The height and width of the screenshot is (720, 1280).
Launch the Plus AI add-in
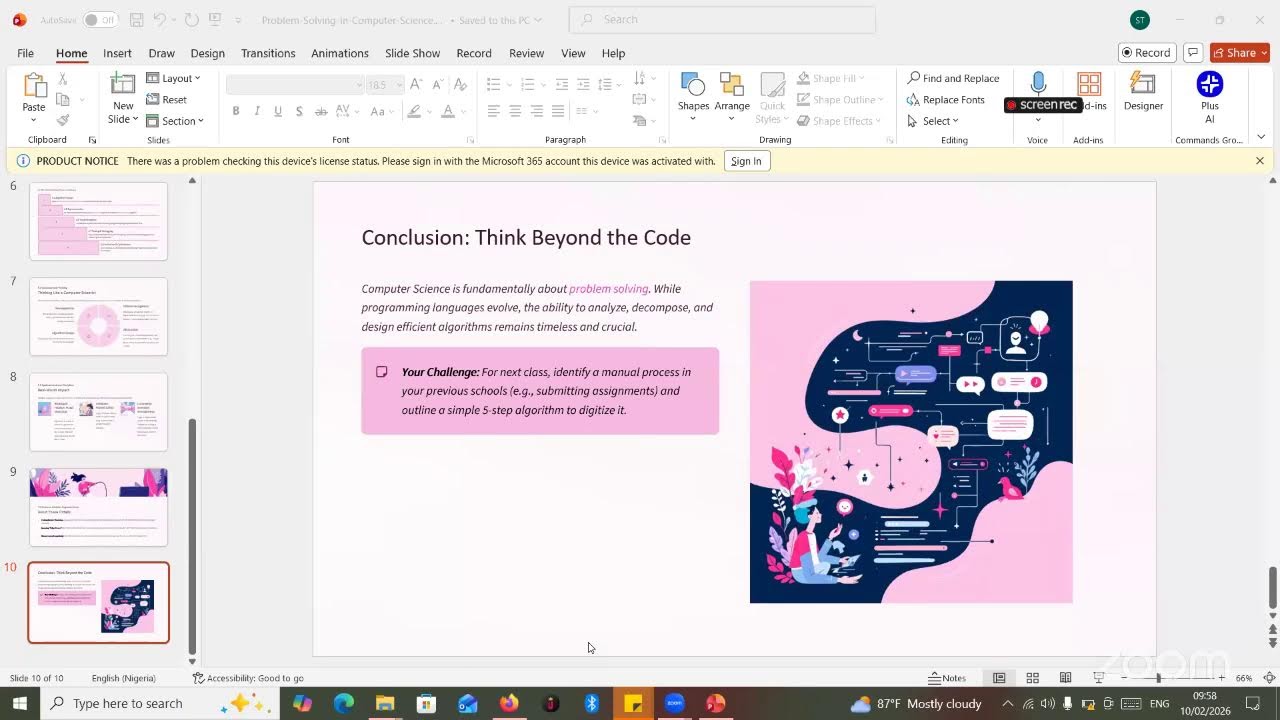(1210, 97)
